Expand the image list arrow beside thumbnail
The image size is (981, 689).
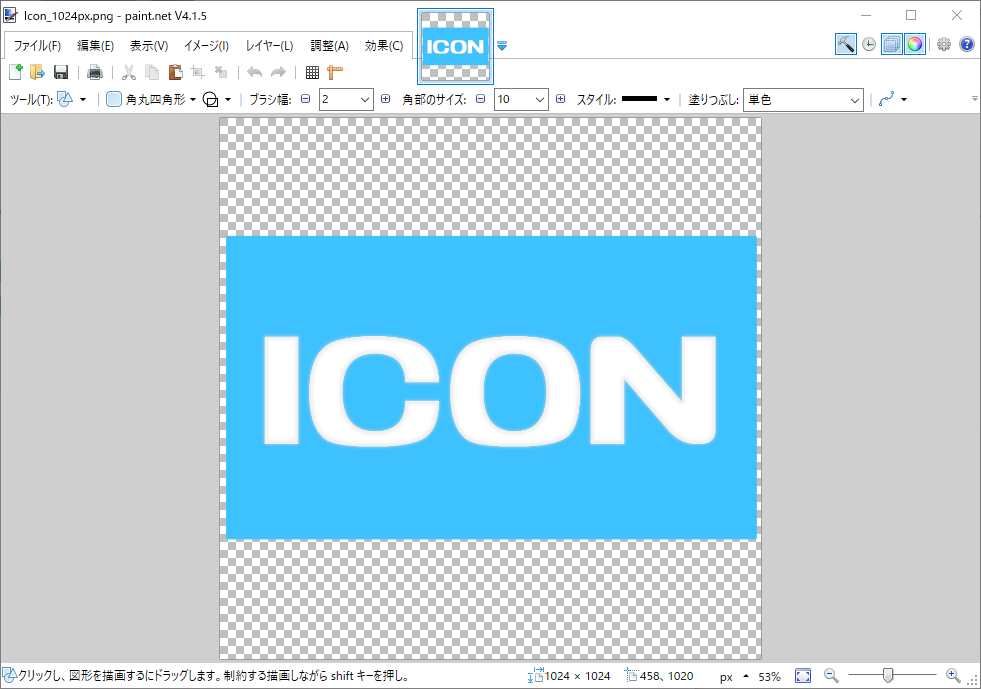[502, 46]
